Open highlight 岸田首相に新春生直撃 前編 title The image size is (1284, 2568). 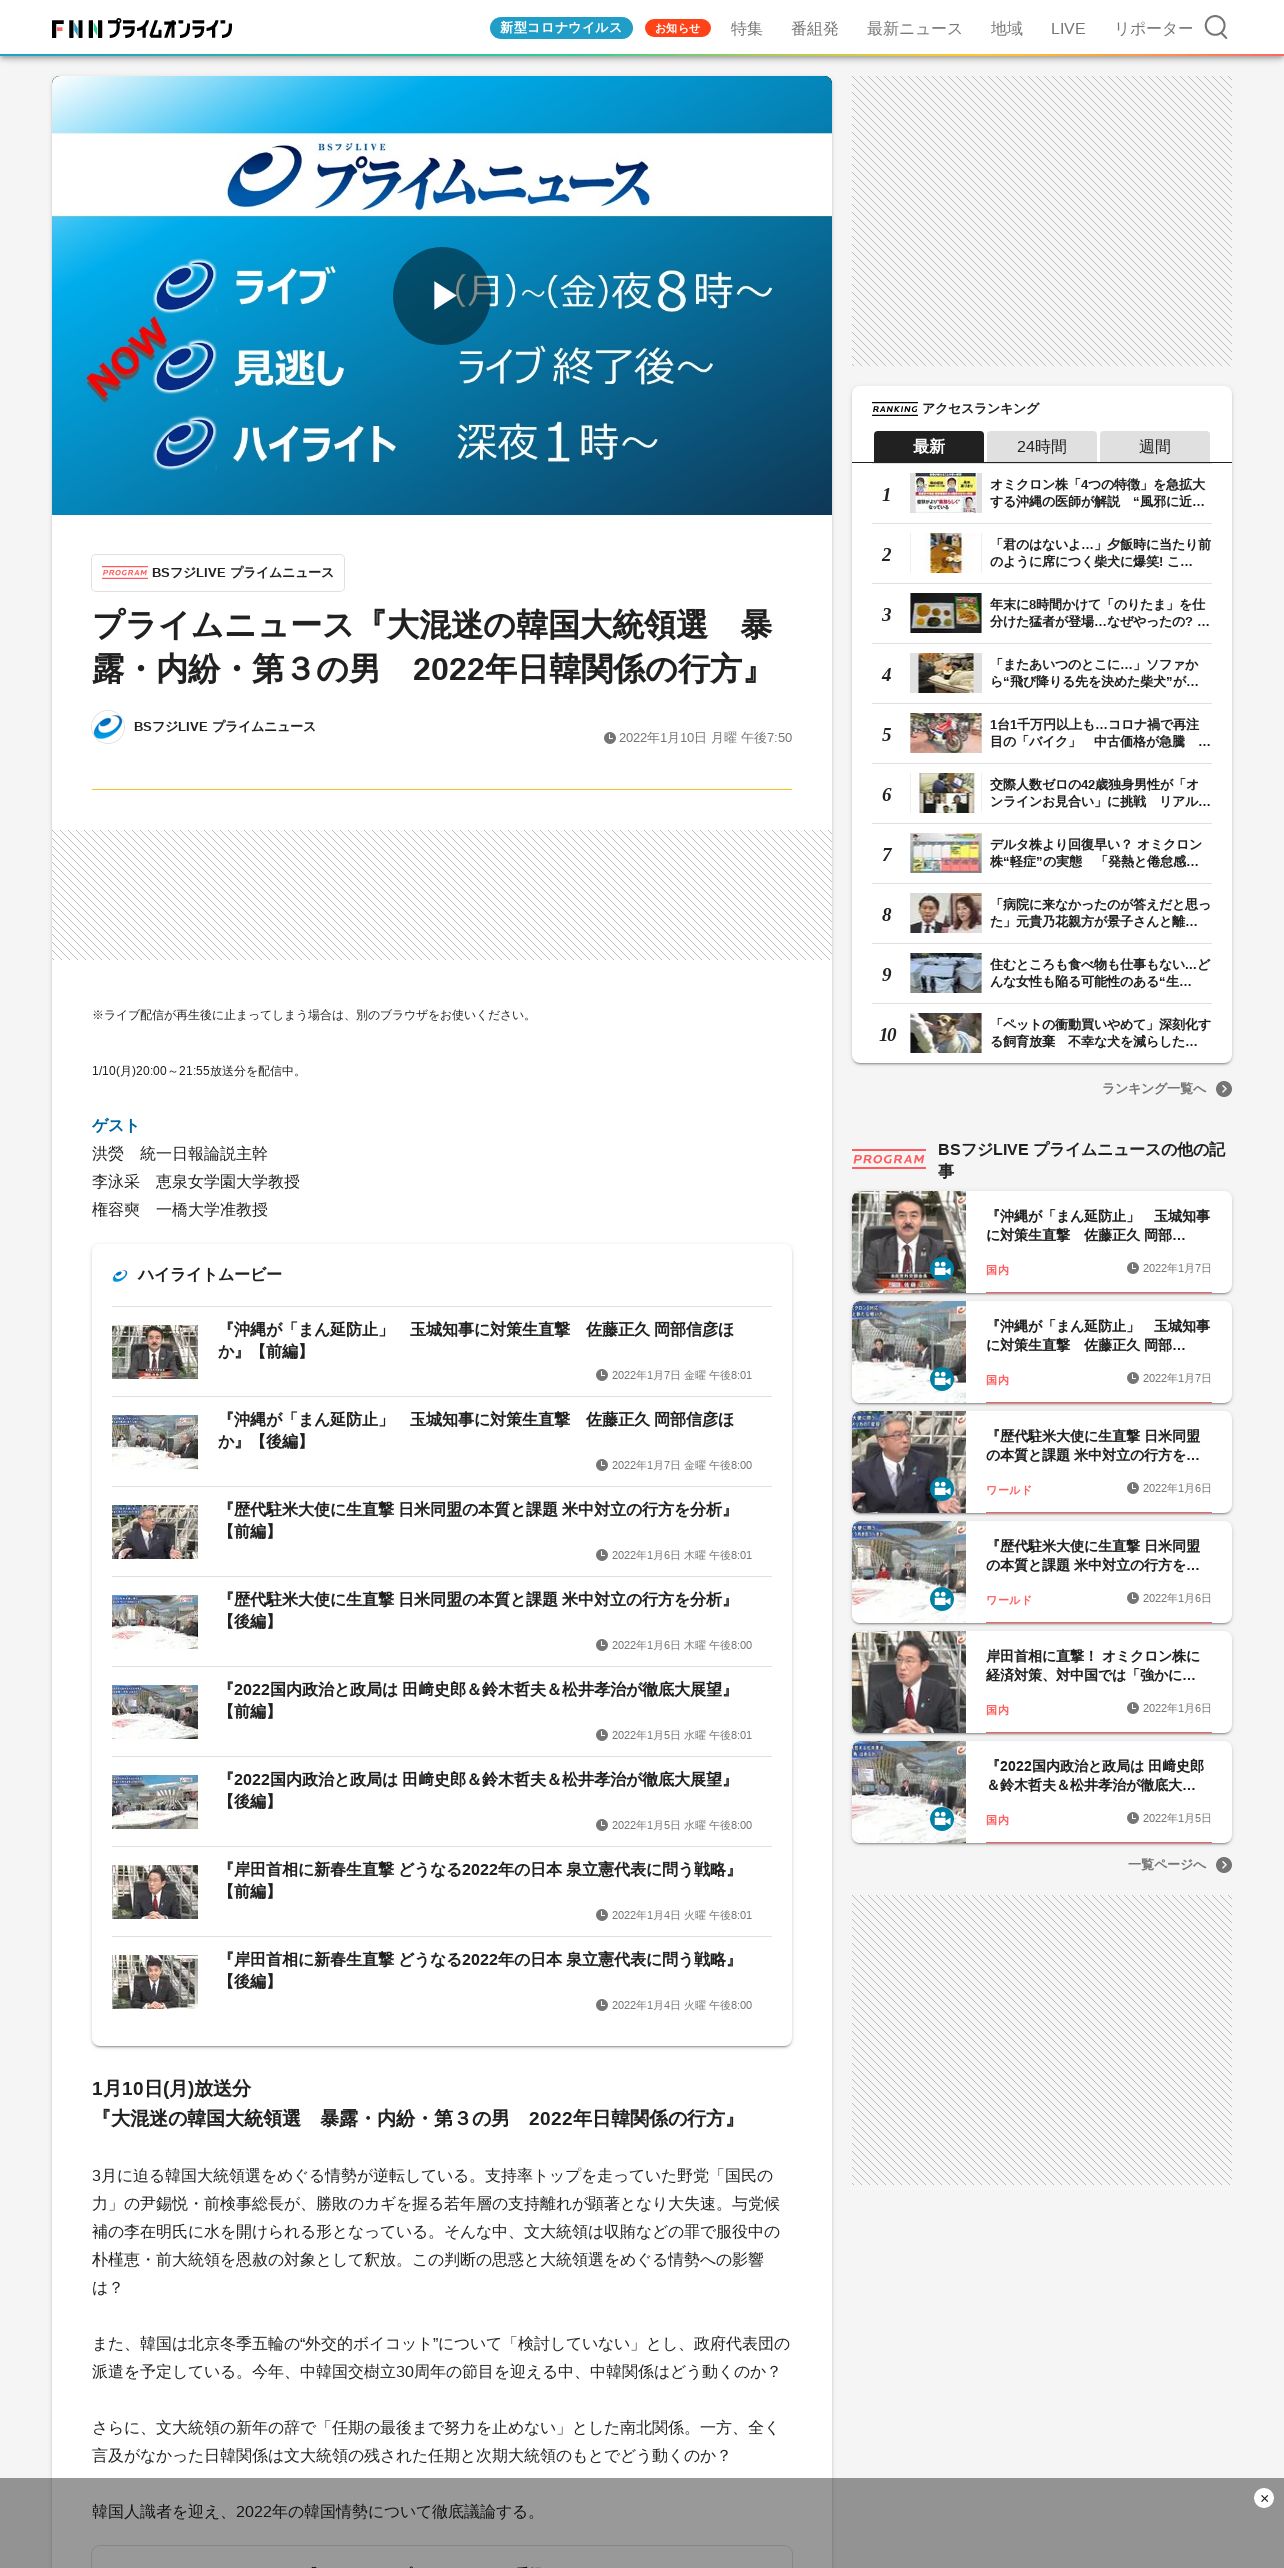[480, 1880]
